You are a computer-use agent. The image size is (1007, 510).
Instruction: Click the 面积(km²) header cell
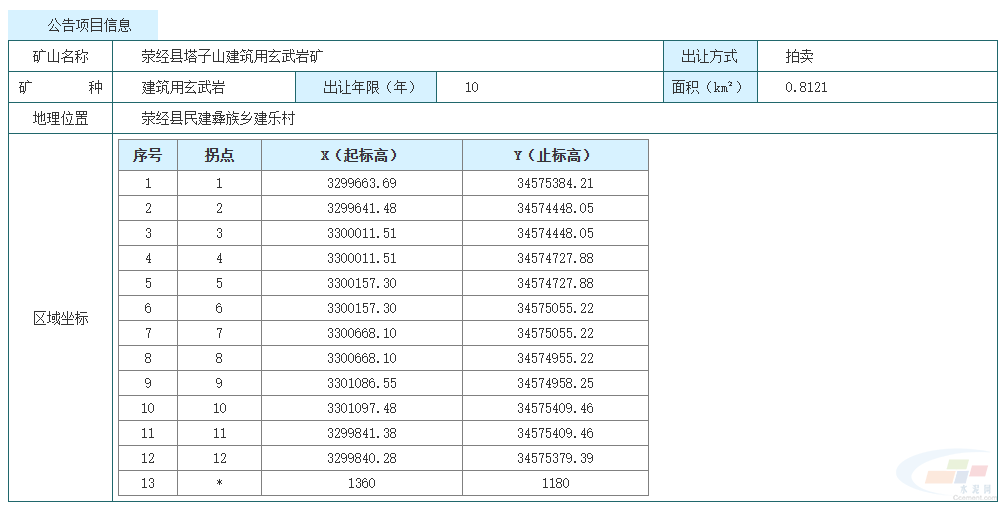(710, 87)
